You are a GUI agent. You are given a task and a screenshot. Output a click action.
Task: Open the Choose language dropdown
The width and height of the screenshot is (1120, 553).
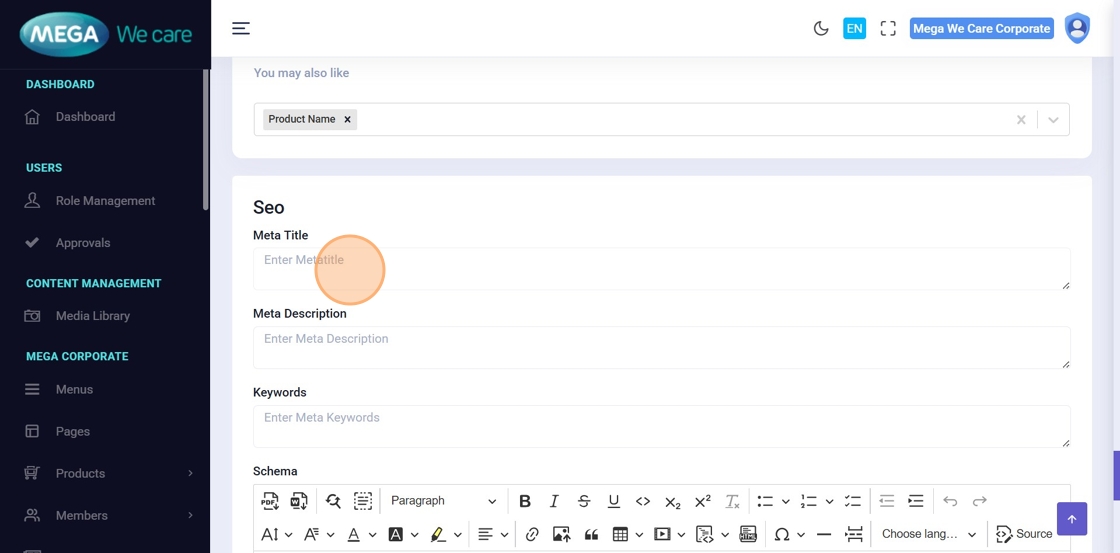click(928, 534)
